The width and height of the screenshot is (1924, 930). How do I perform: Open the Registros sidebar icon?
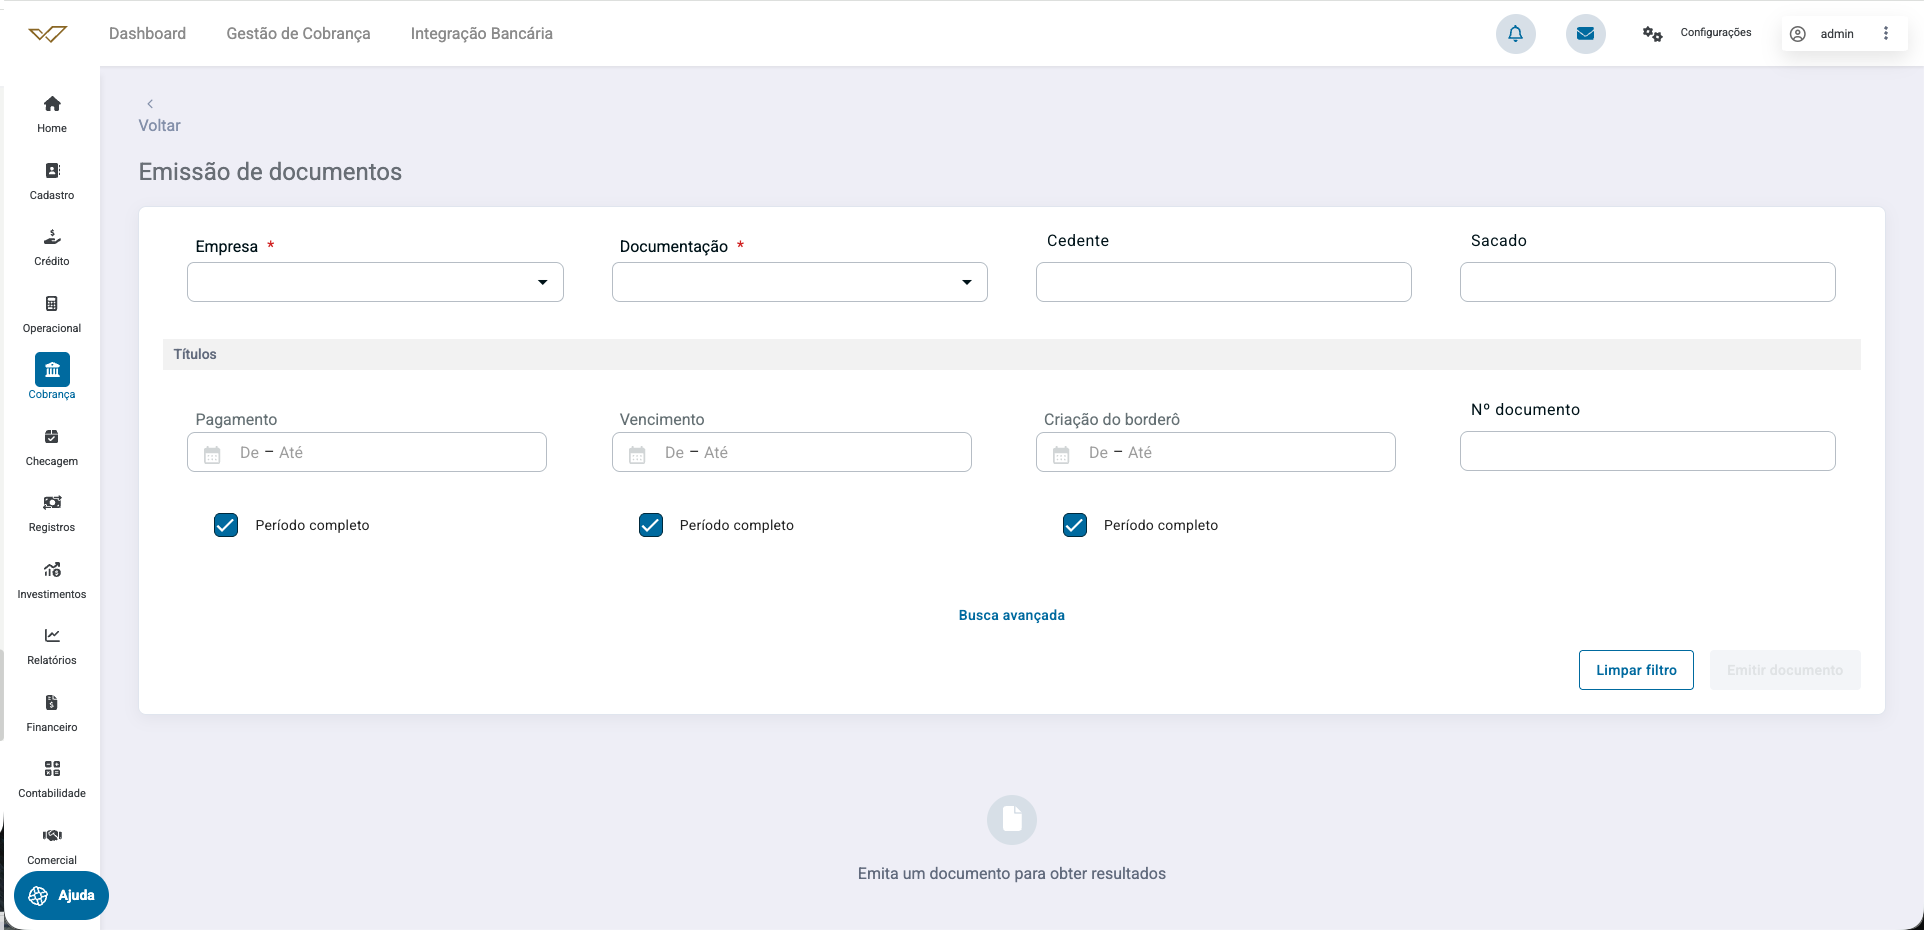[52, 503]
